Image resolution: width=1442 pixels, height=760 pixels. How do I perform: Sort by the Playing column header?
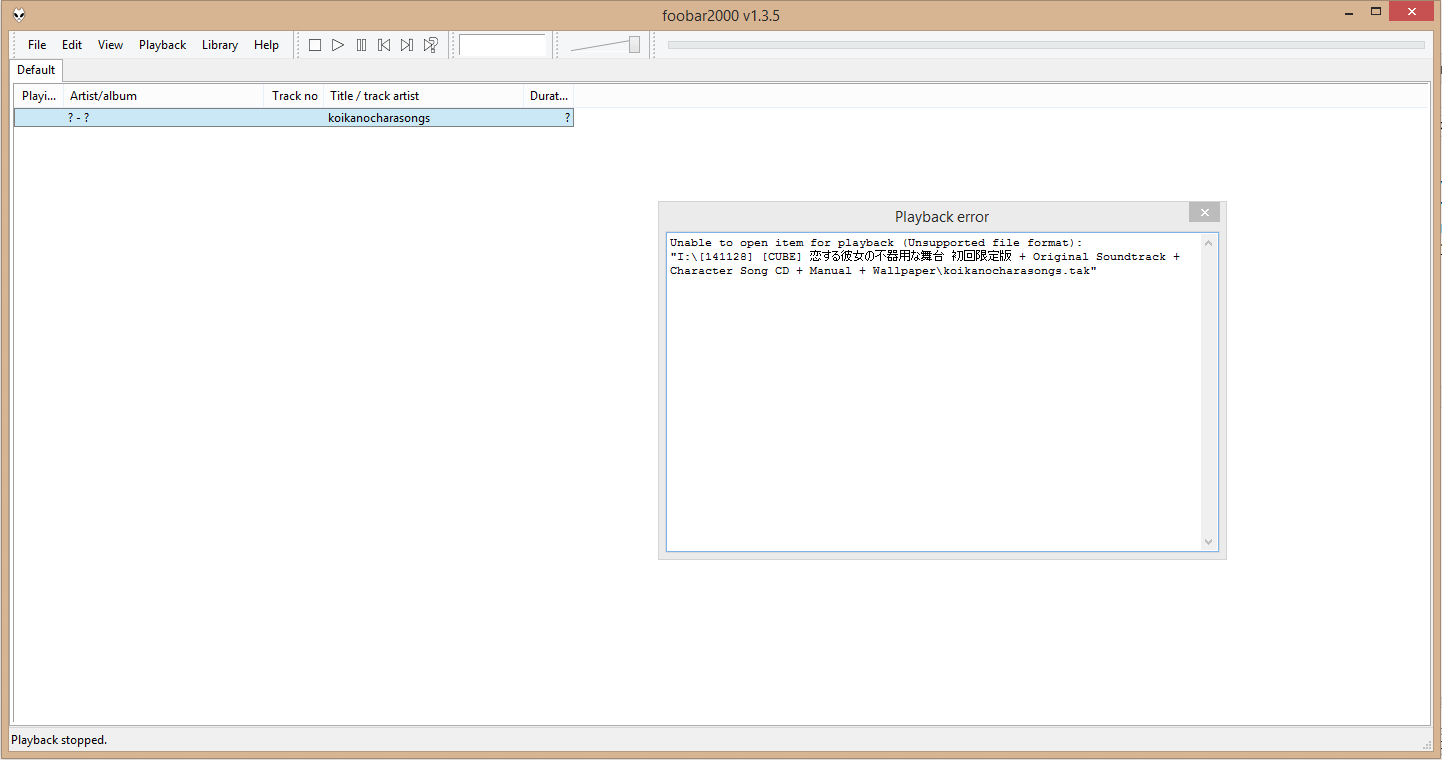(39, 96)
